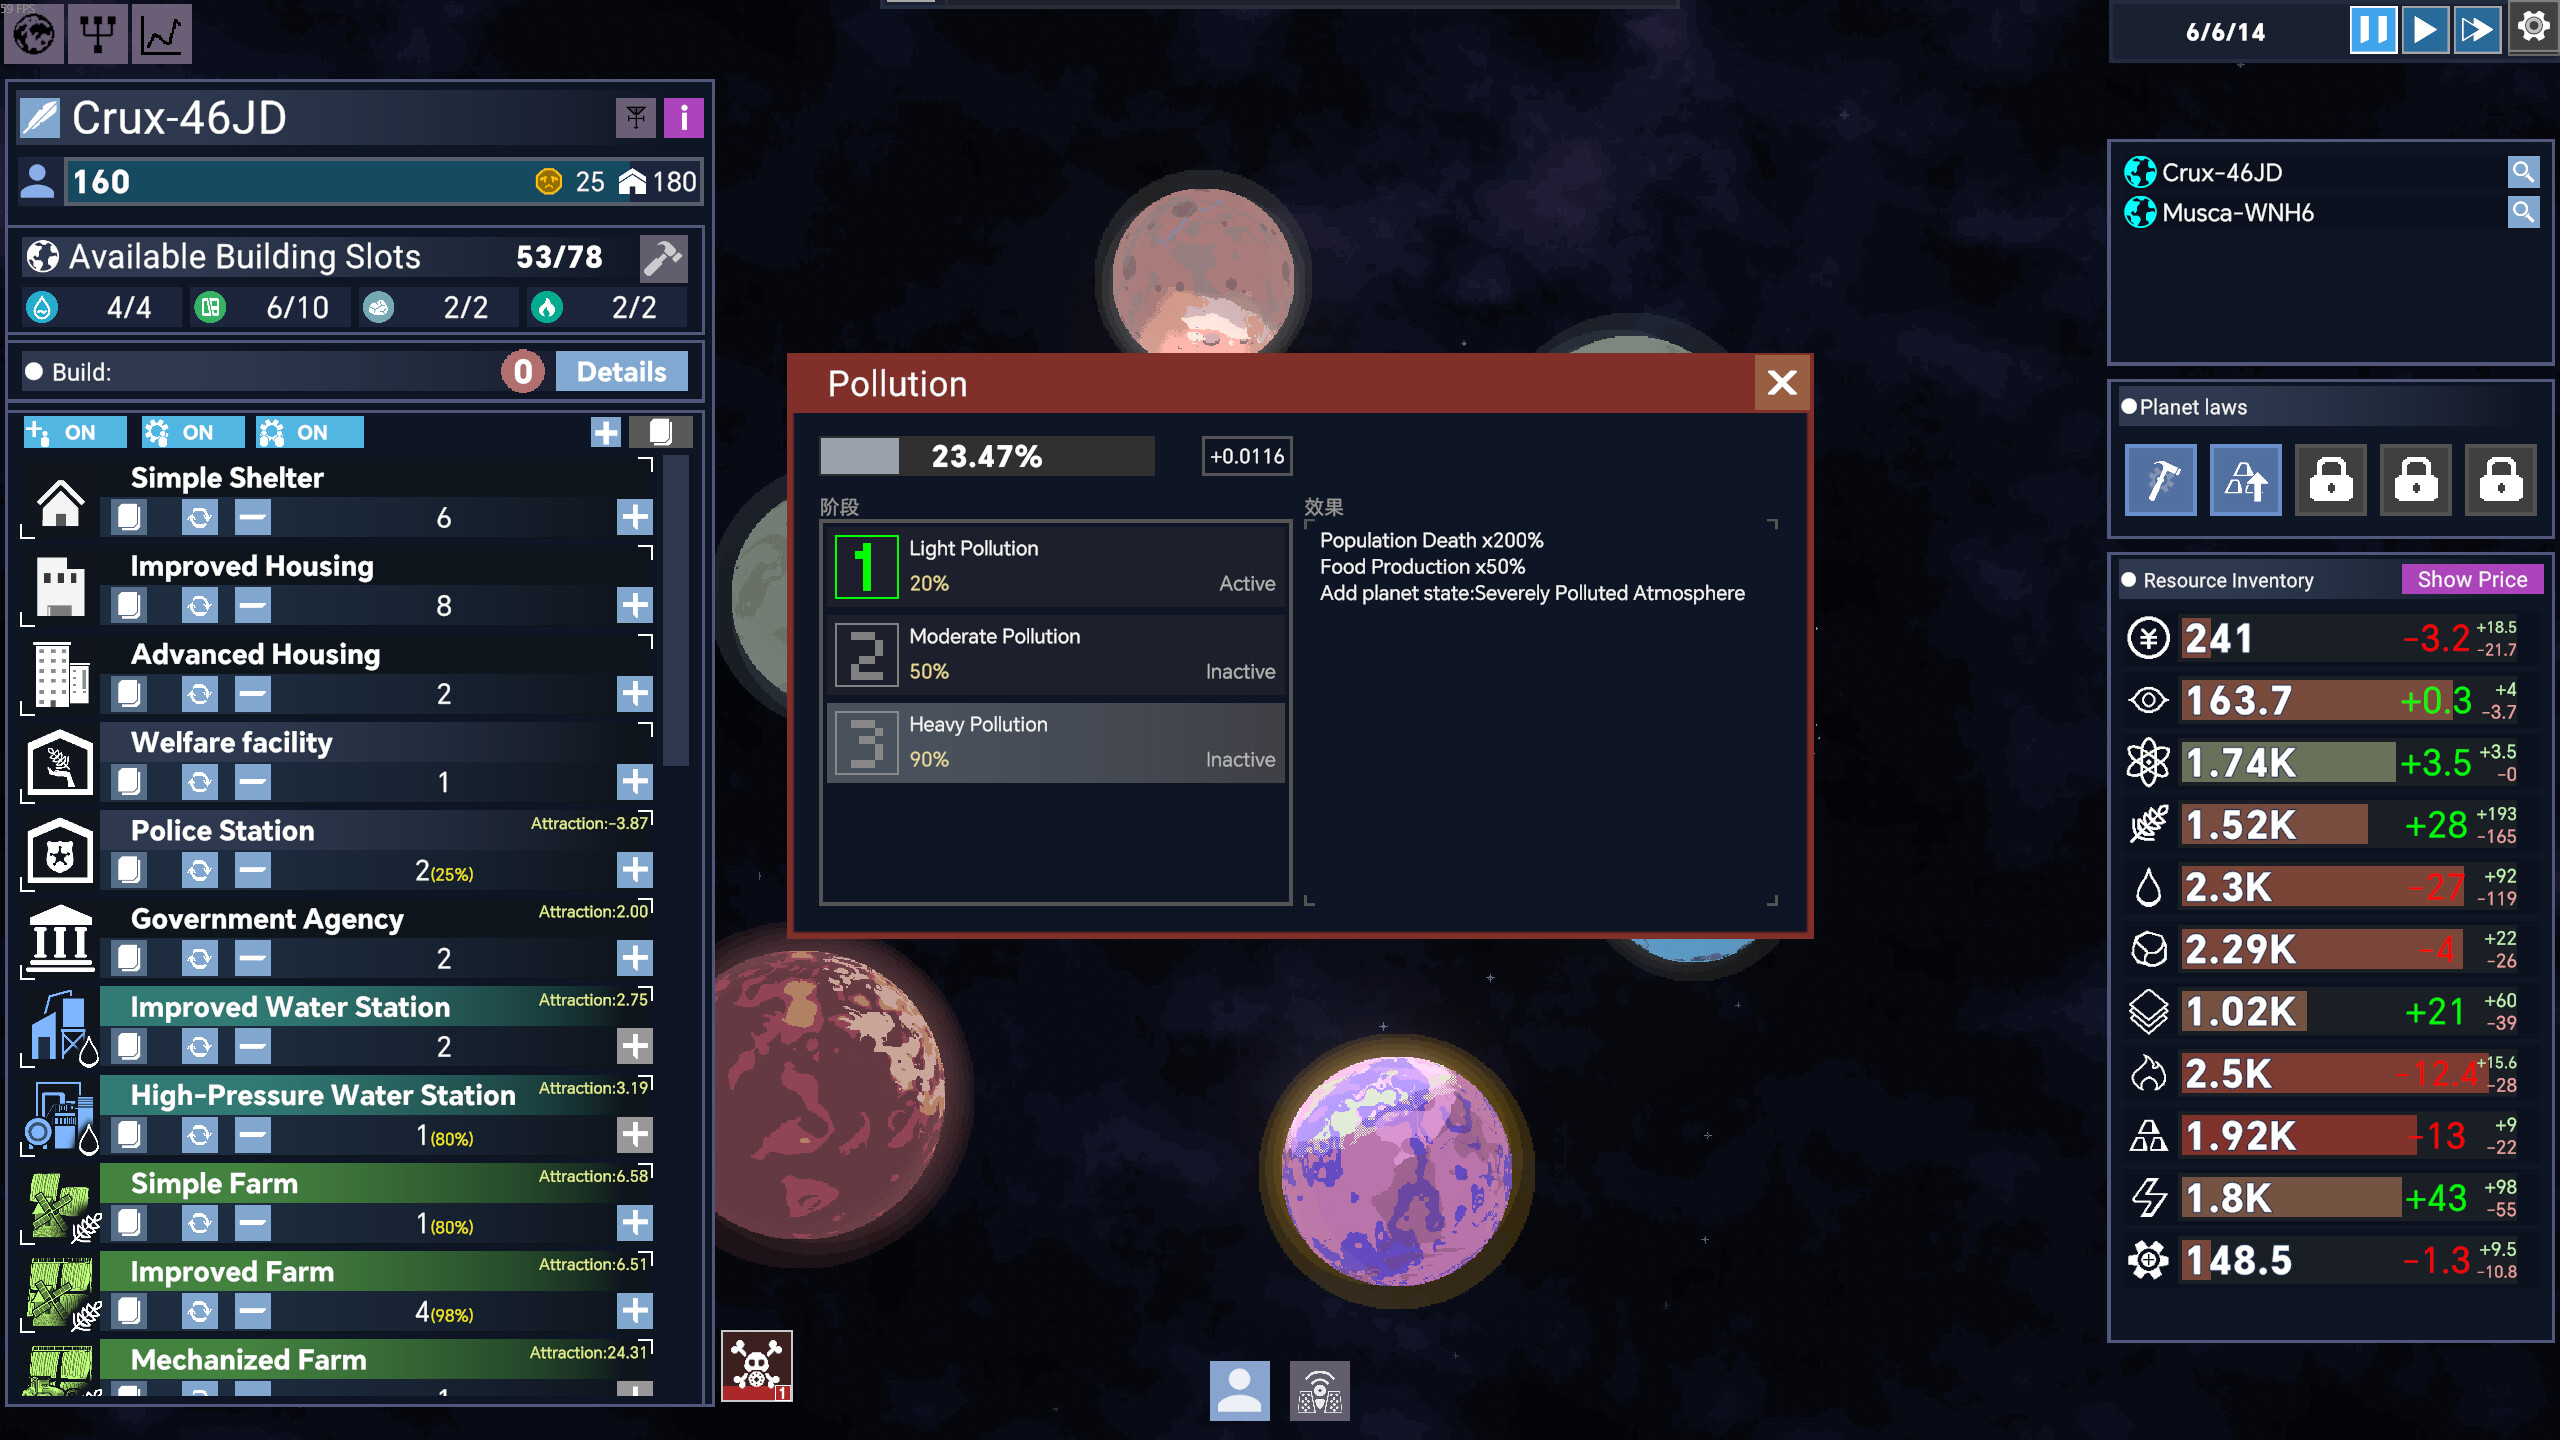Close the Pollution window
The height and width of the screenshot is (1440, 2560).
1782,383
